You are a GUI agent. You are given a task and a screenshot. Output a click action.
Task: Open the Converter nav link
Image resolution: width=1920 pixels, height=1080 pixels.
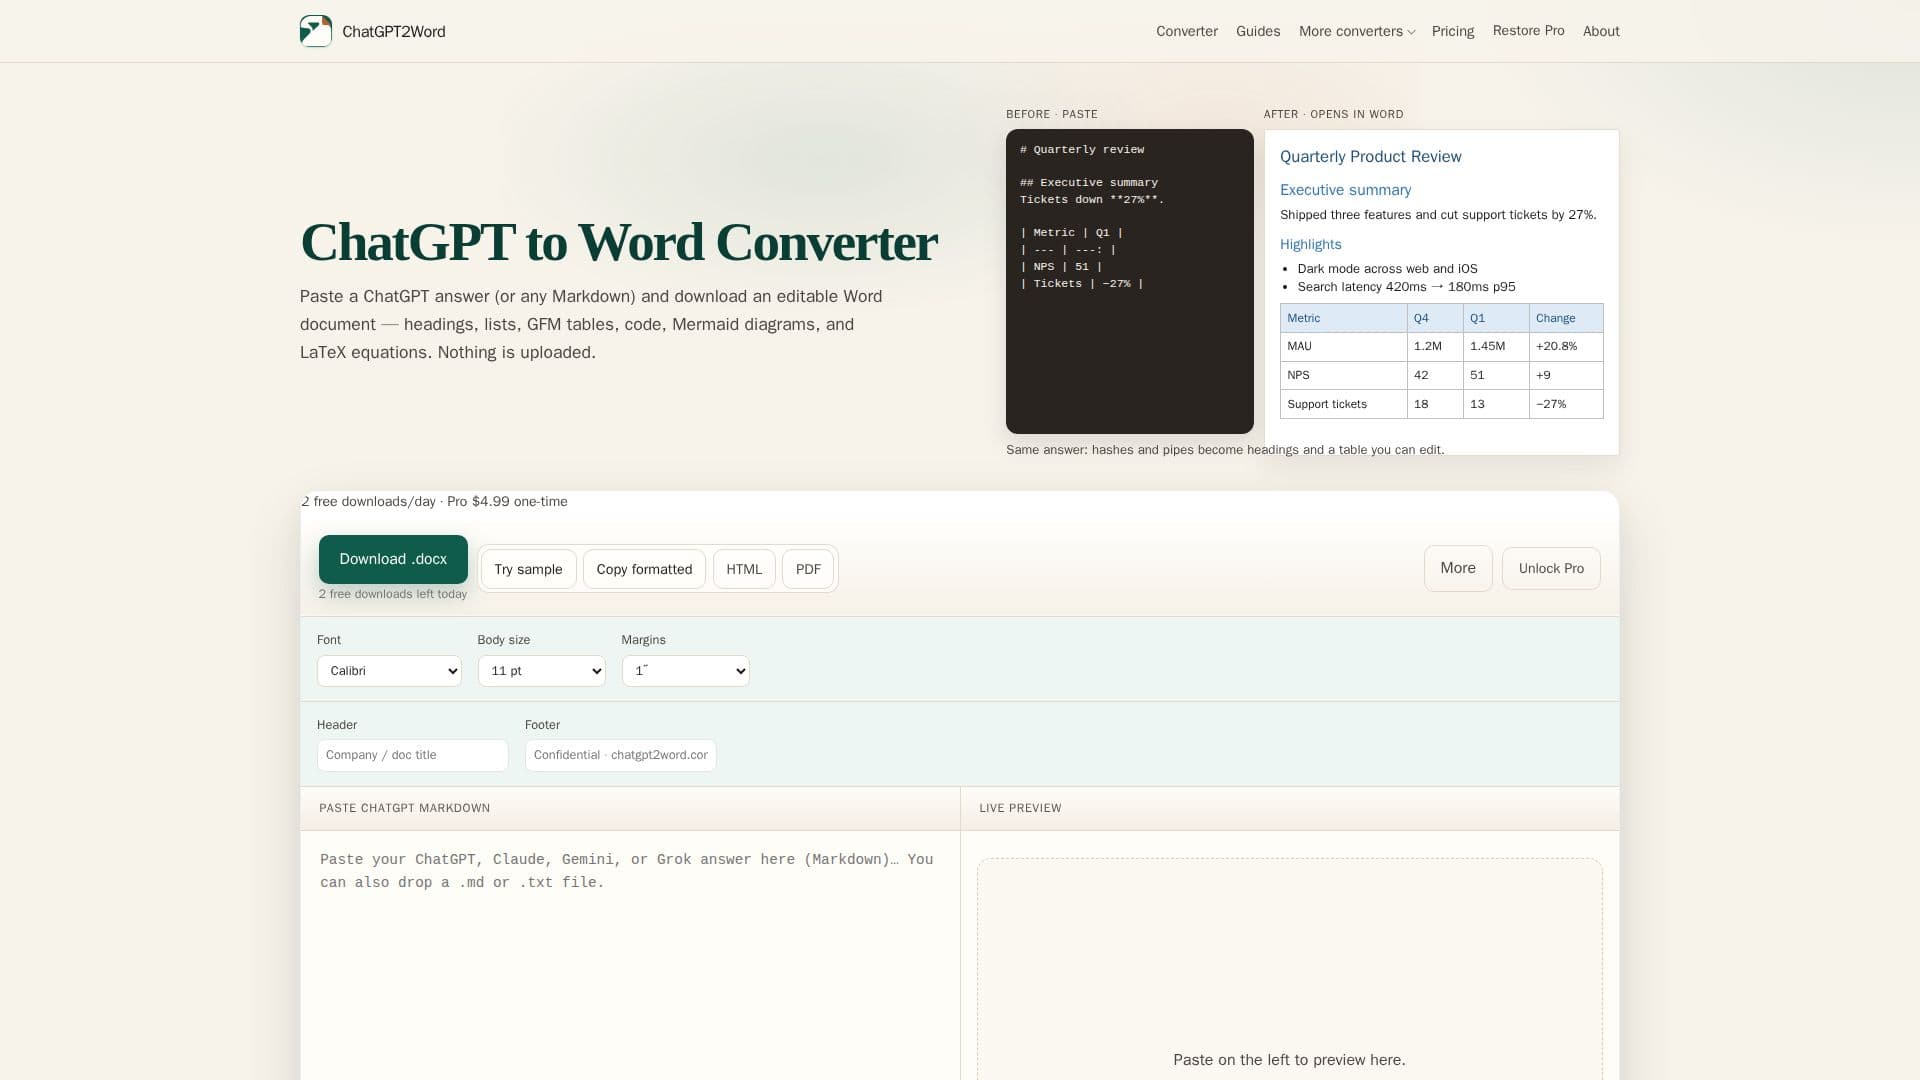1187,31
